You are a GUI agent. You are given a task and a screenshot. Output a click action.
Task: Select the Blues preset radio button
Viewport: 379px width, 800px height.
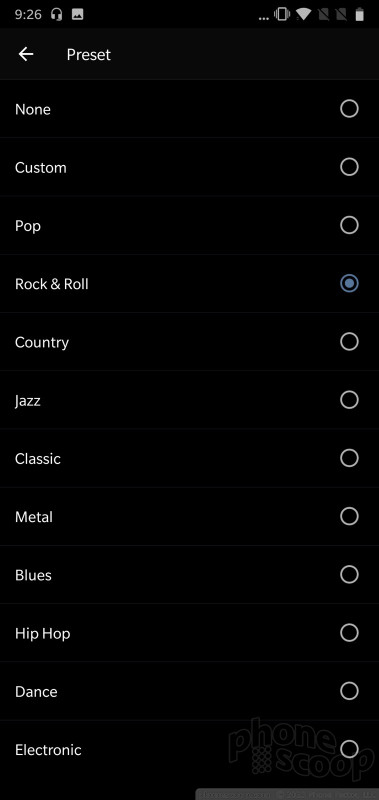[x=349, y=574]
